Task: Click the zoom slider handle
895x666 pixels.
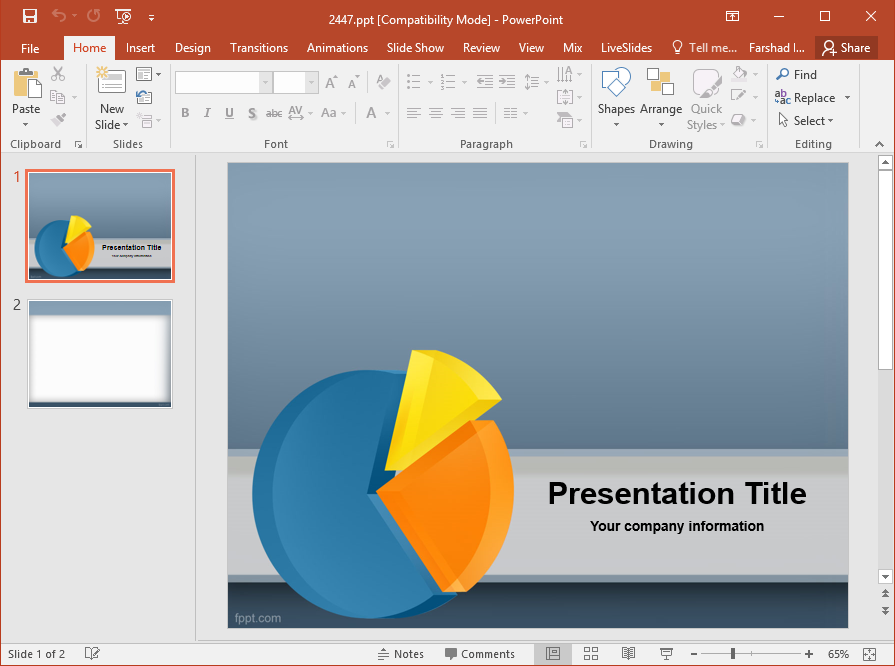Action: 732,654
